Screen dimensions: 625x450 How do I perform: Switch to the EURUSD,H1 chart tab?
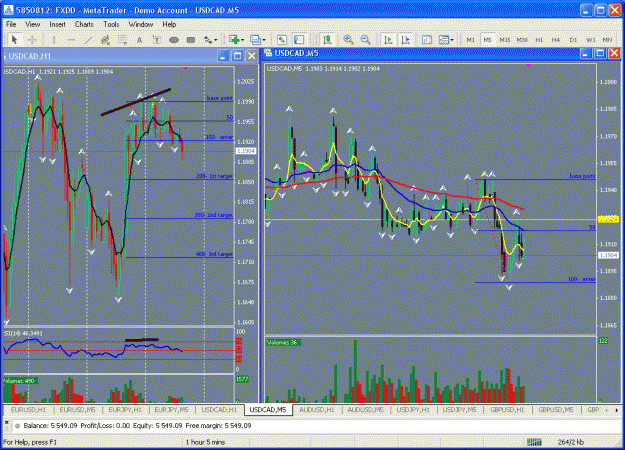[x=28, y=409]
